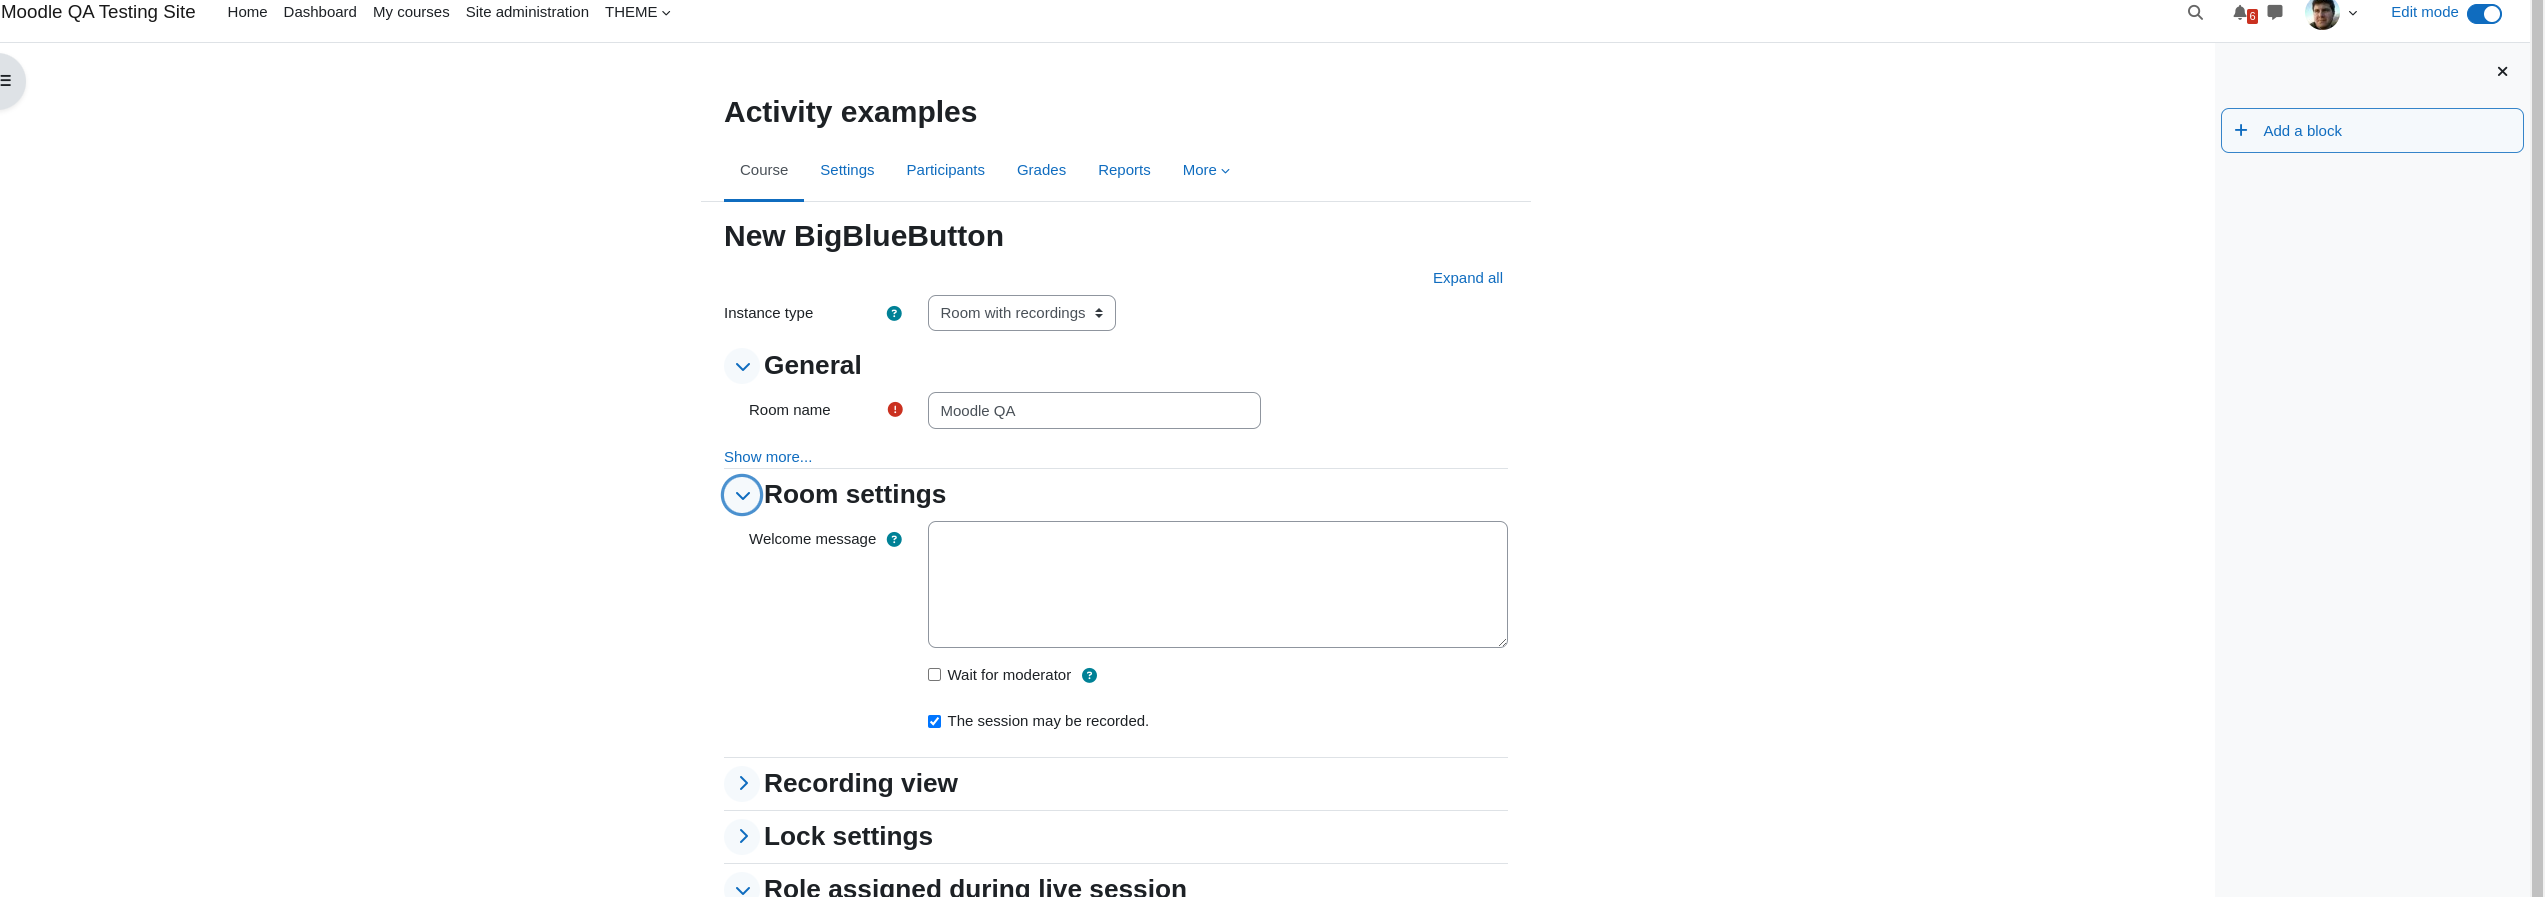Expand the Recording view section

pyautogui.click(x=742, y=783)
